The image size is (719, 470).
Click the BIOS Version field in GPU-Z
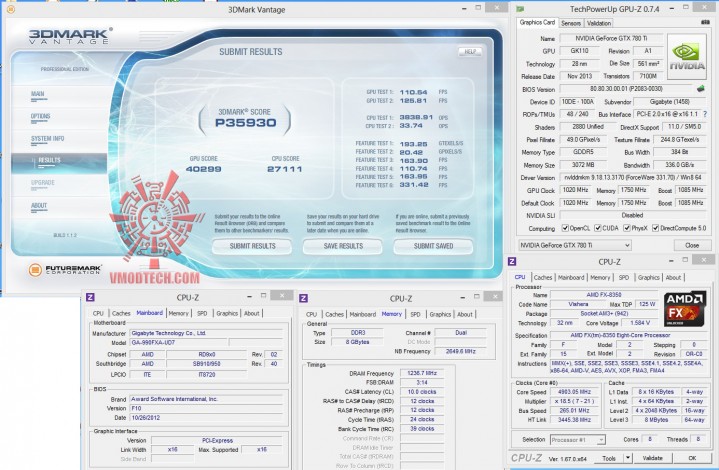pyautogui.click(x=626, y=89)
